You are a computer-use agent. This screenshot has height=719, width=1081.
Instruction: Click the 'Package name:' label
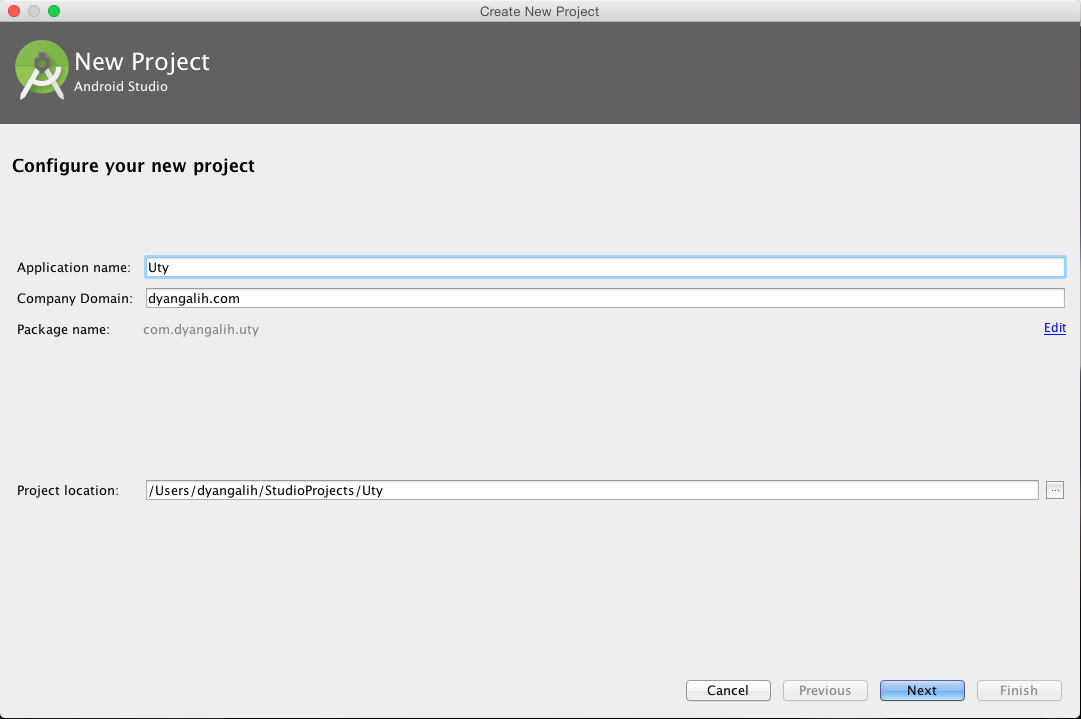click(63, 330)
